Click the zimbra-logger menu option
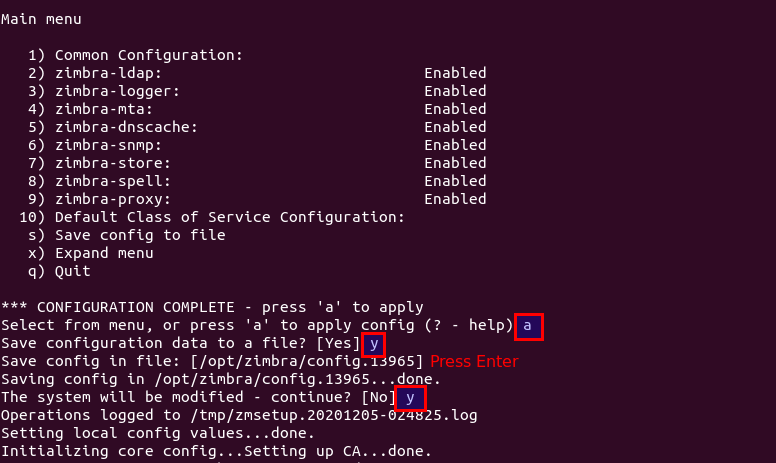This screenshot has height=463, width=776. tap(117, 91)
